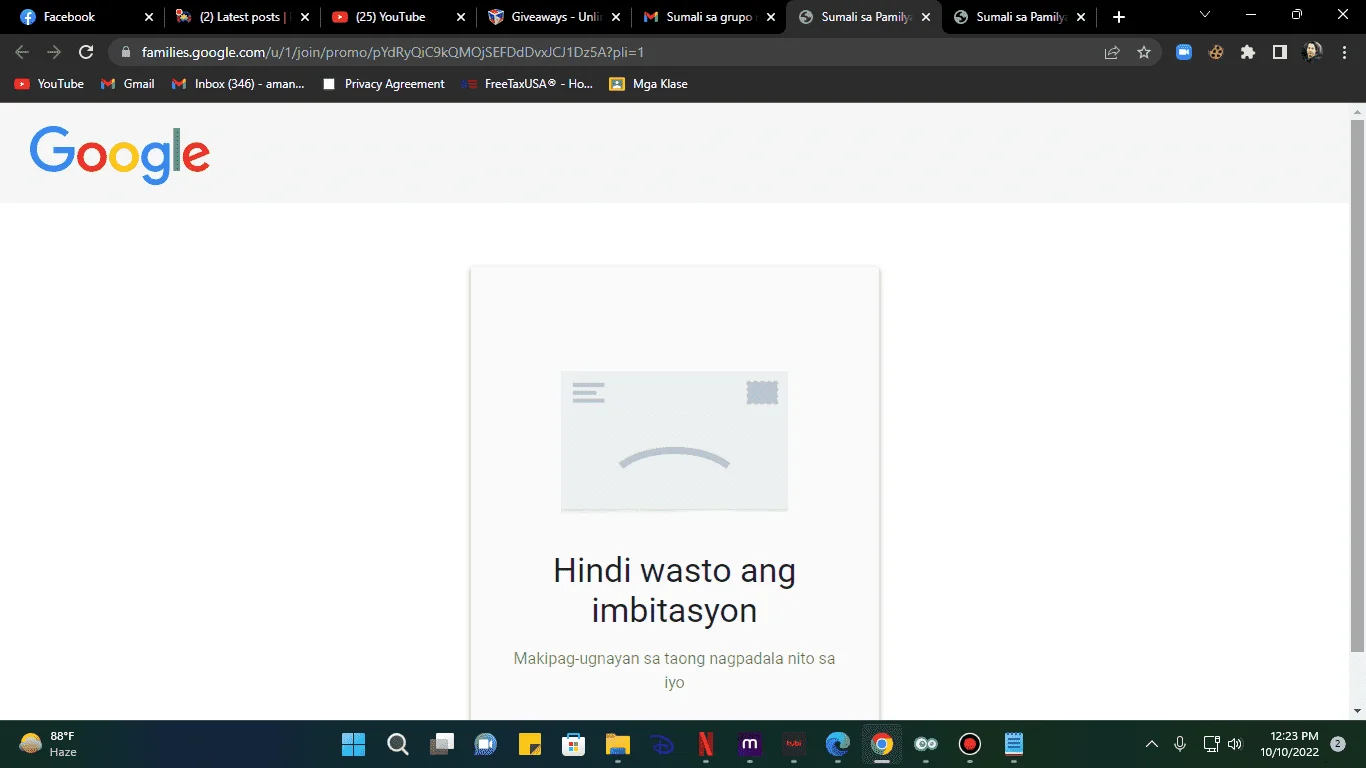This screenshot has height=768, width=1366.
Task: Go back to the previous page
Action: tap(22, 52)
